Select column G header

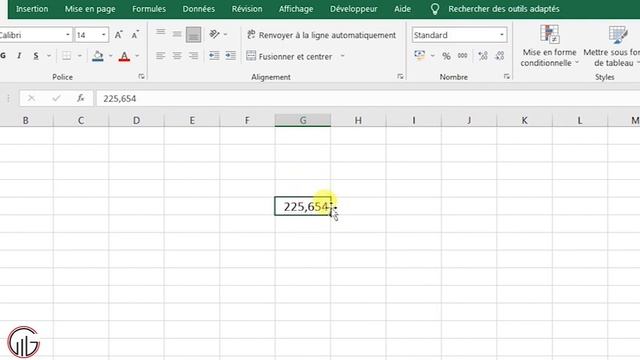point(303,120)
